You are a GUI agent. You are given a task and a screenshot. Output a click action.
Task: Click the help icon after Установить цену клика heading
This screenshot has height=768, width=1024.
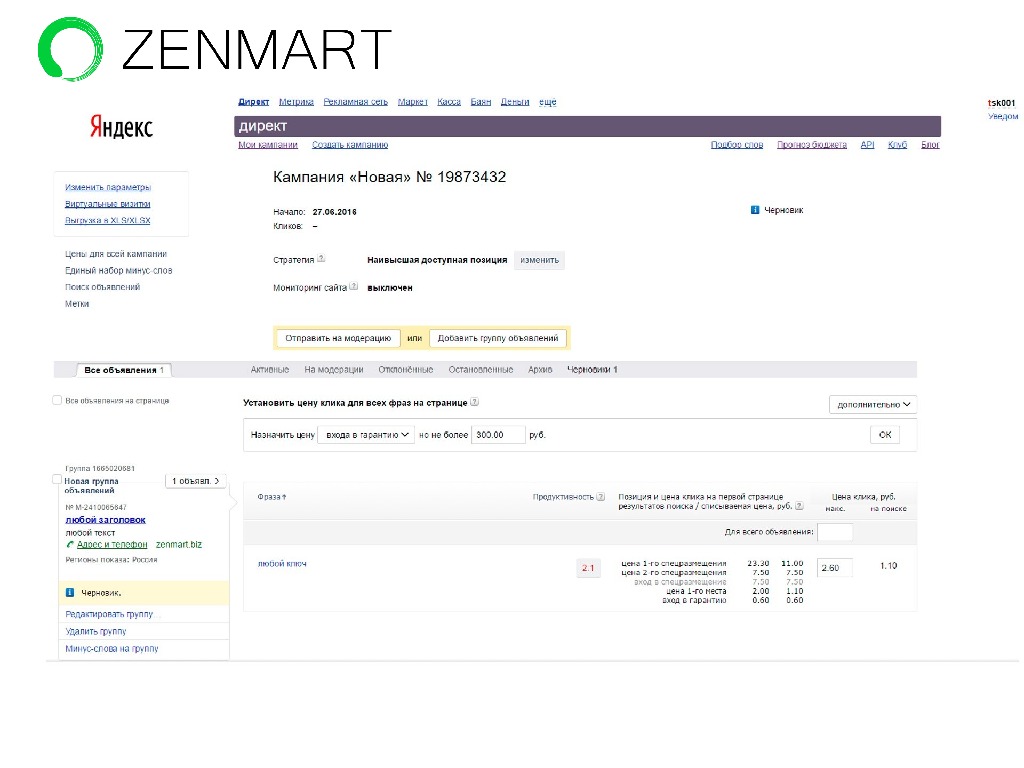tap(474, 402)
